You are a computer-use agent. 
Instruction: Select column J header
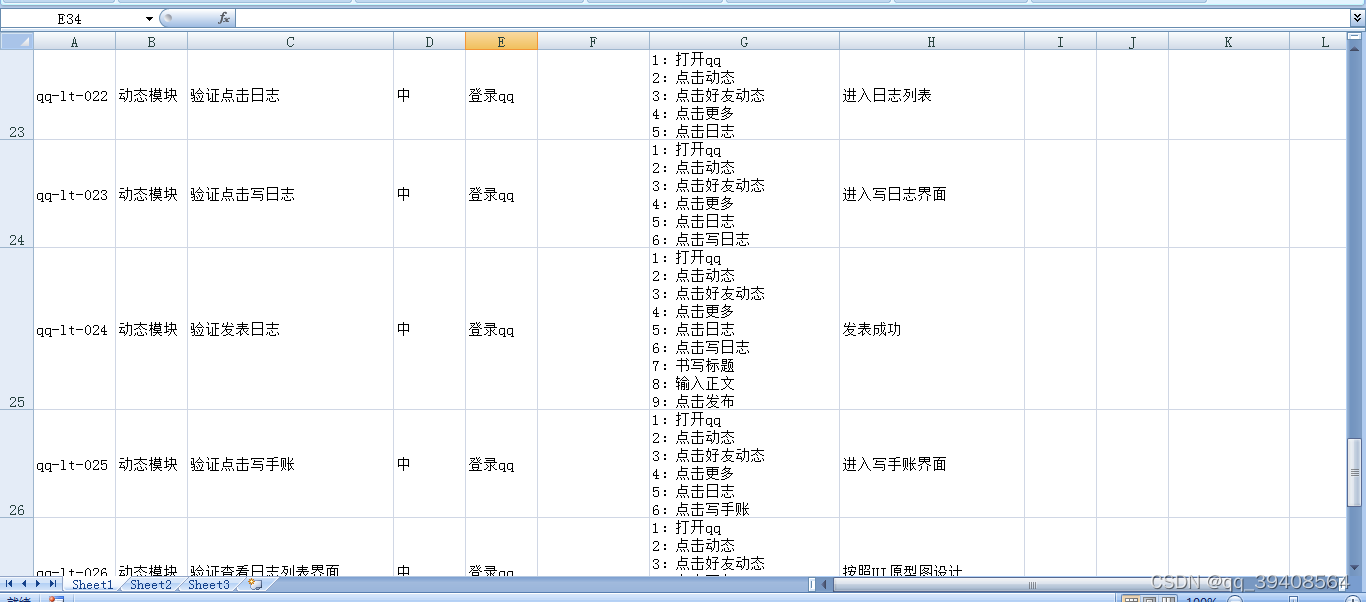[1132, 42]
